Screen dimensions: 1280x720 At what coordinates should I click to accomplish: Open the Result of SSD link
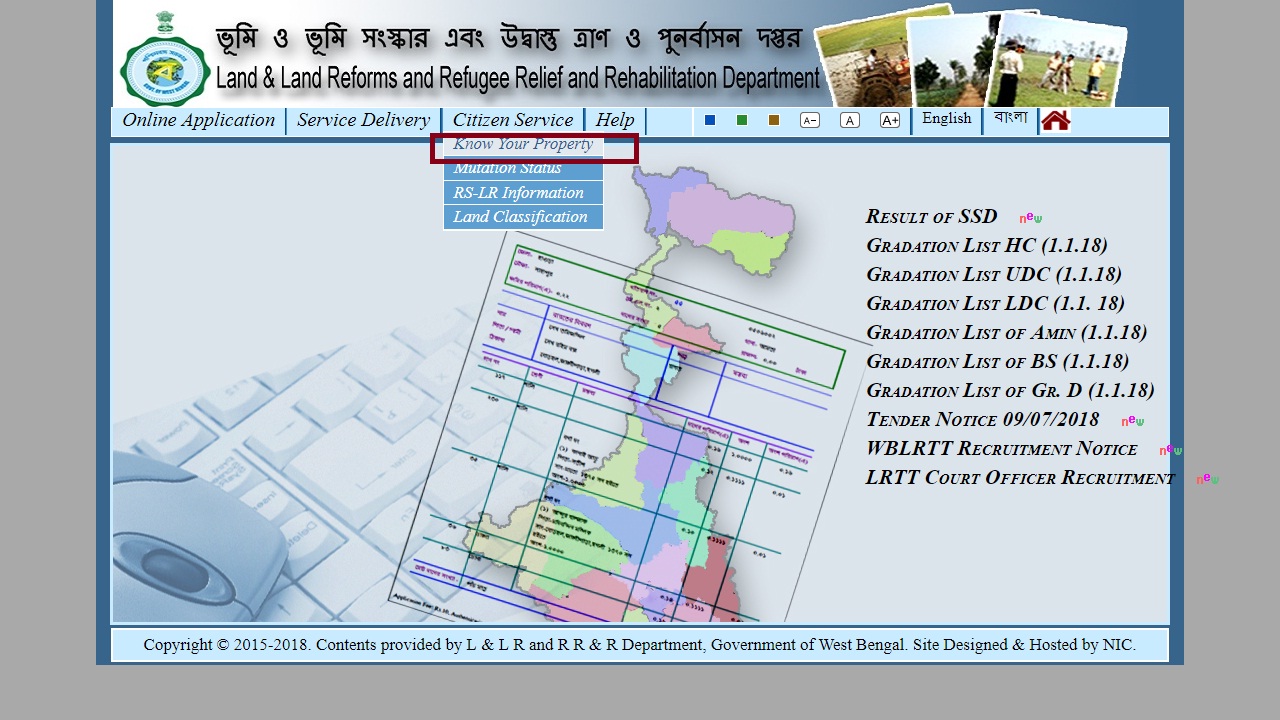pos(930,216)
